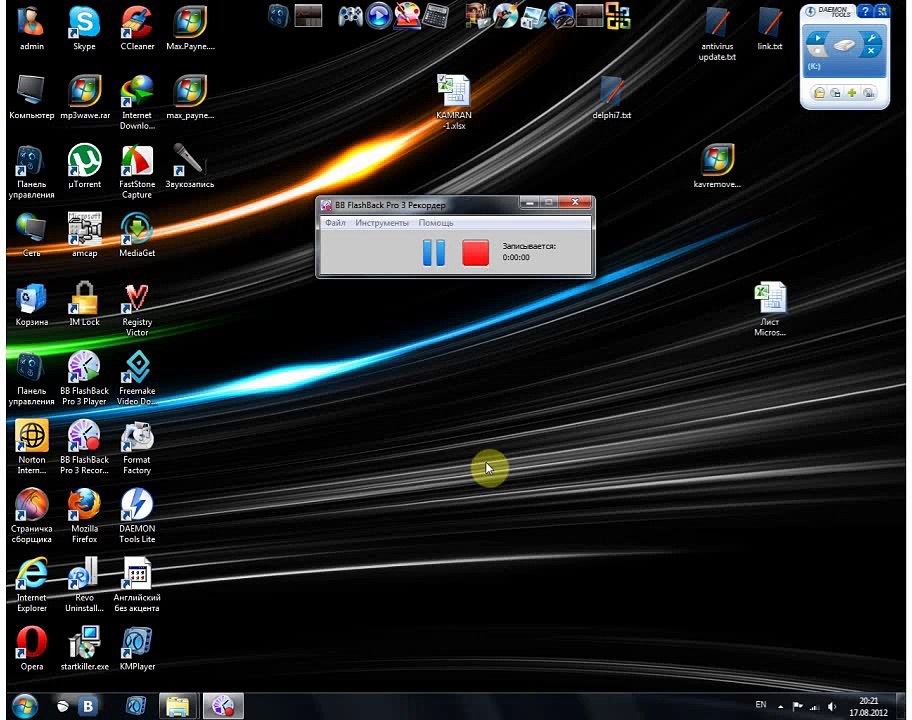Open the Инструменты menu
The image size is (912, 720).
pyautogui.click(x=382, y=223)
